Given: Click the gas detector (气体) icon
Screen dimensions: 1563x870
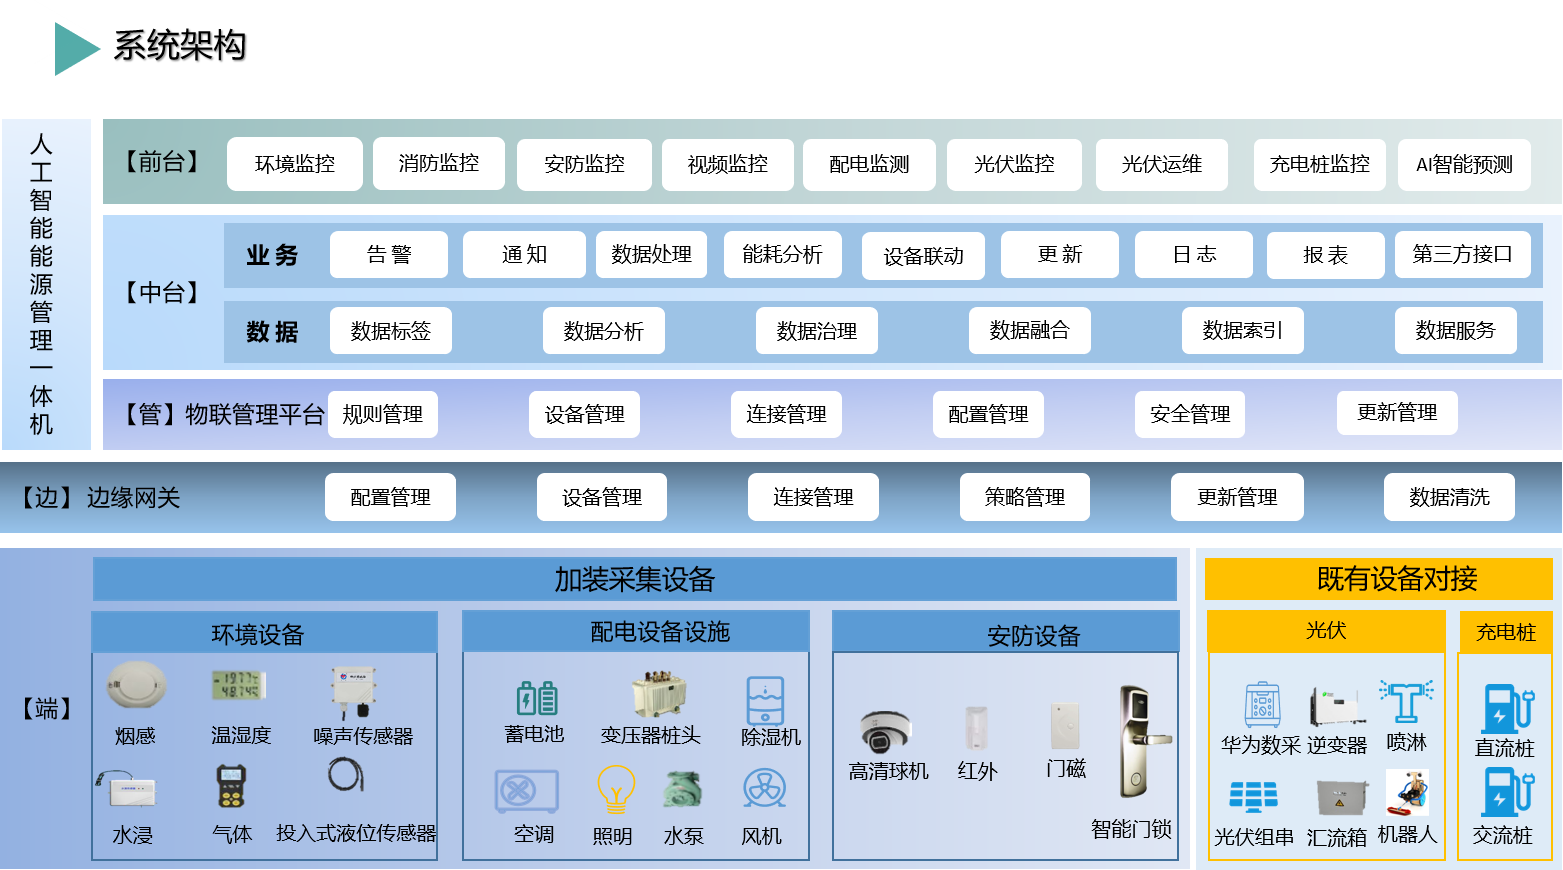Looking at the screenshot, I should tap(231, 787).
